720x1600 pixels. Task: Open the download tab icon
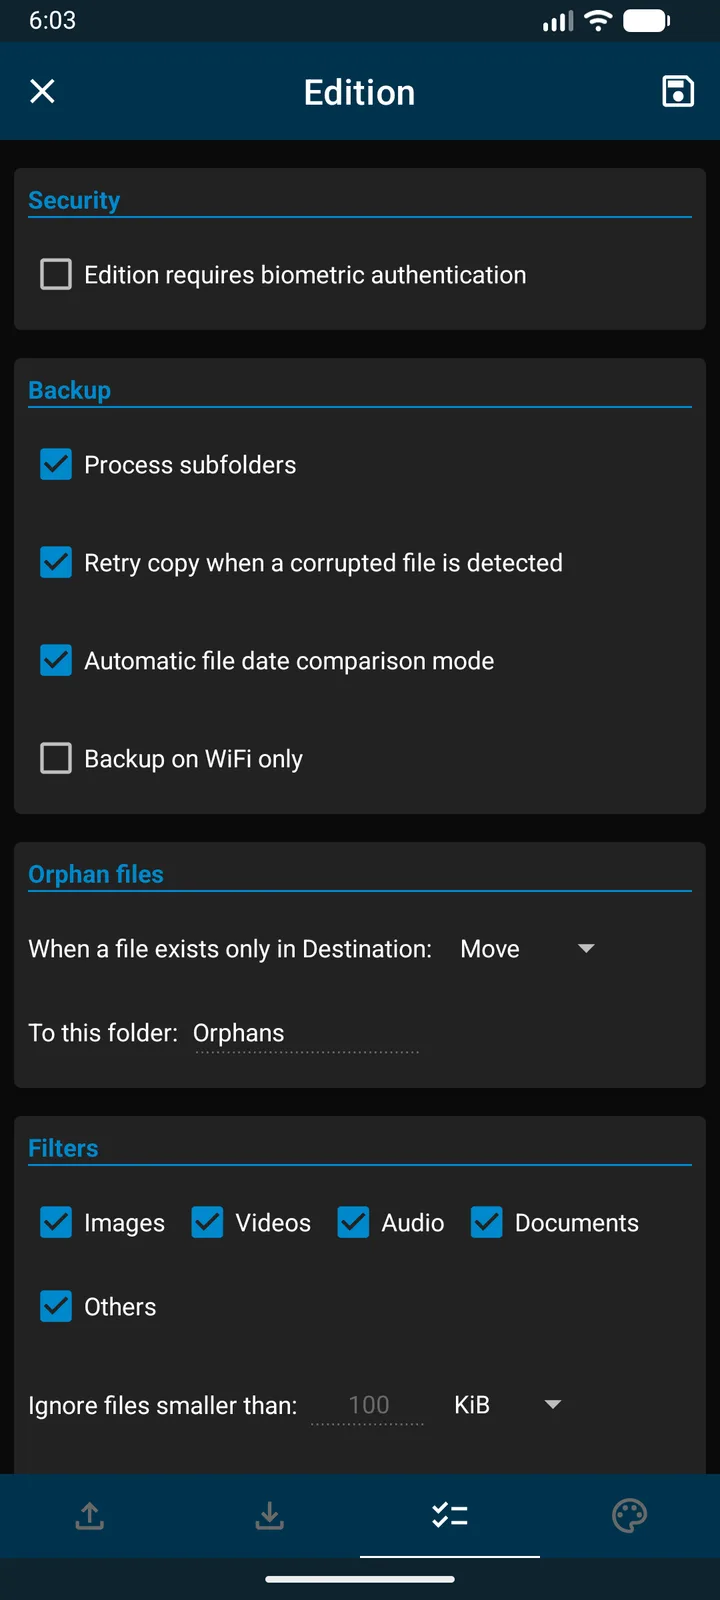click(269, 1515)
